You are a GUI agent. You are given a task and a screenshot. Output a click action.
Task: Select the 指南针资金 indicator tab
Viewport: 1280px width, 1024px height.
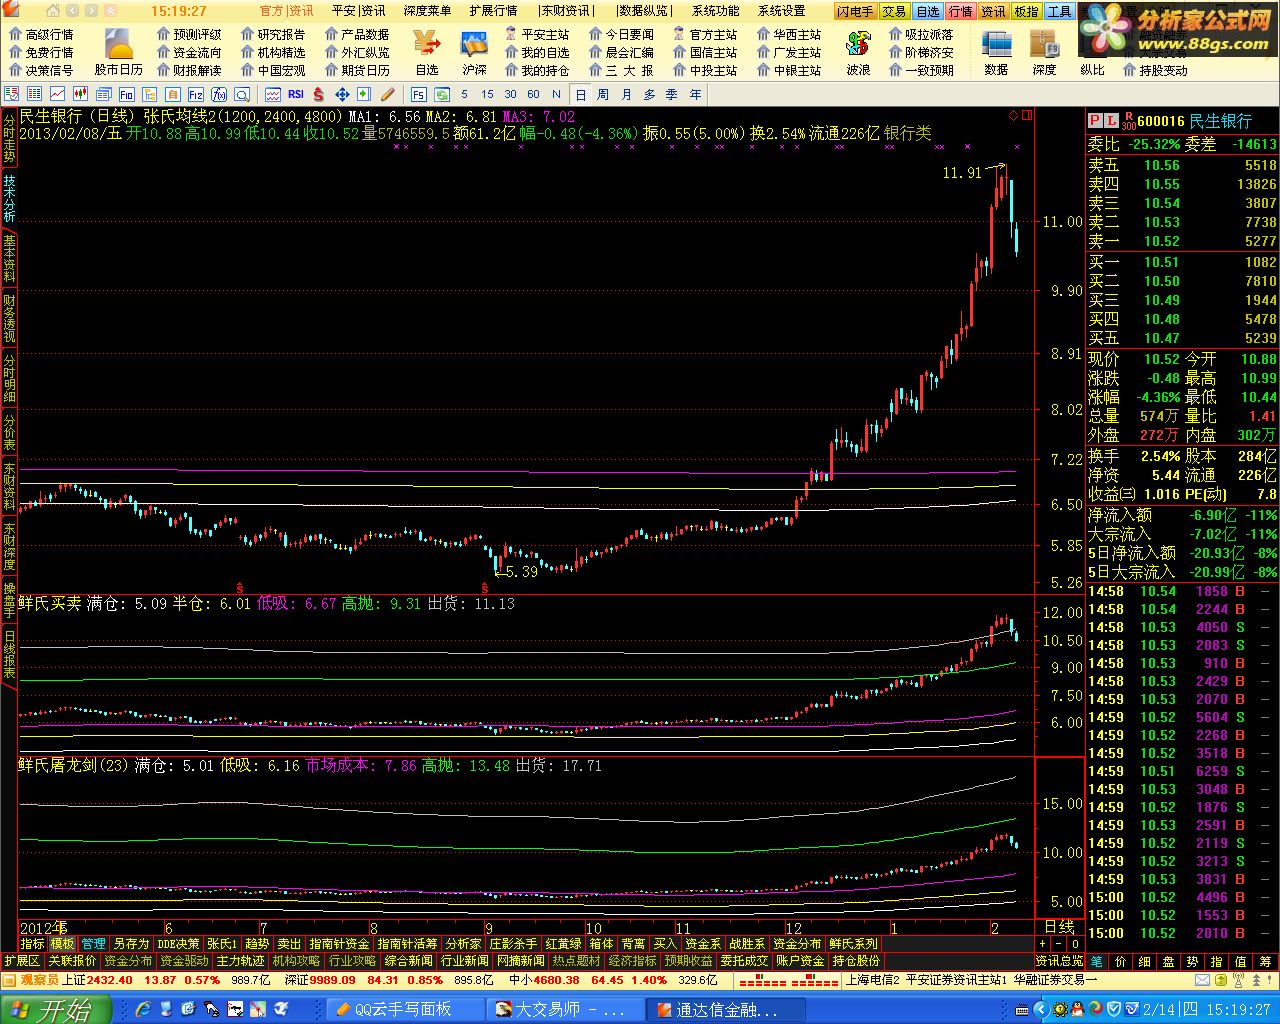pos(340,944)
